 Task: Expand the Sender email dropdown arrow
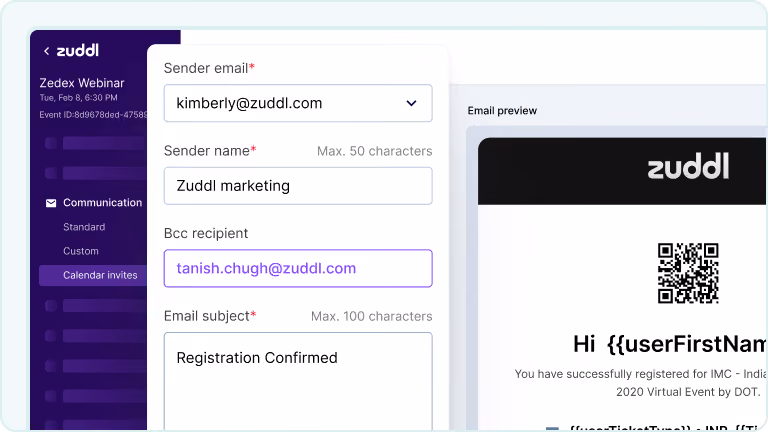411,103
